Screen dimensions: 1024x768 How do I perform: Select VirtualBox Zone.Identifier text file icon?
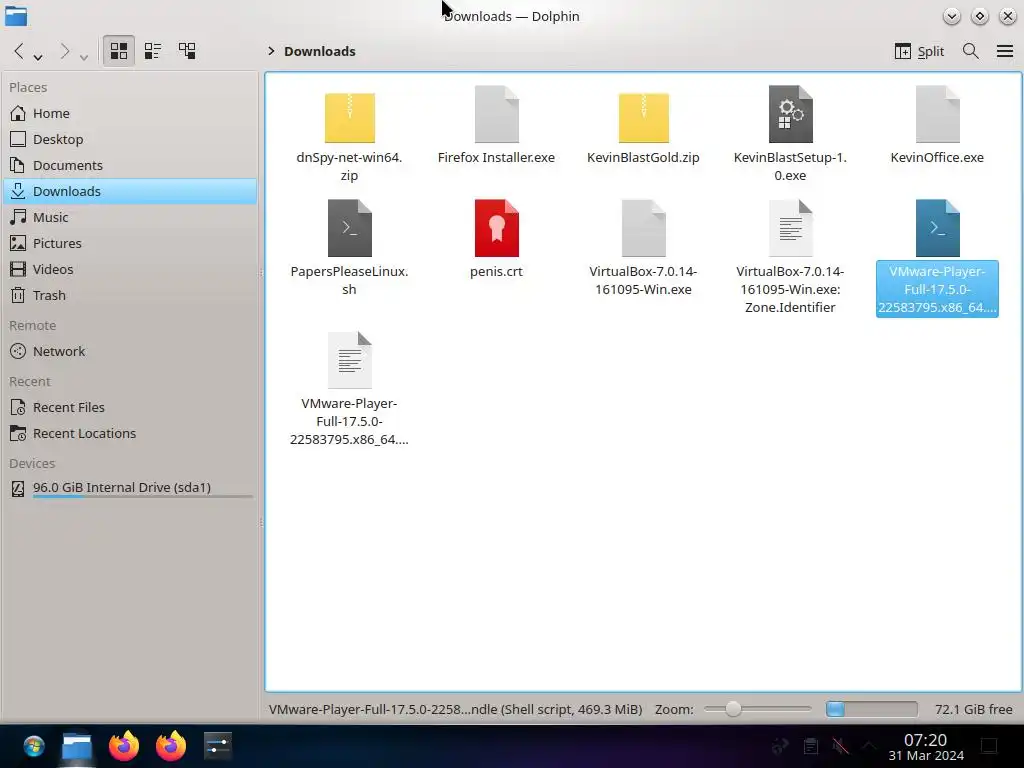[790, 228]
